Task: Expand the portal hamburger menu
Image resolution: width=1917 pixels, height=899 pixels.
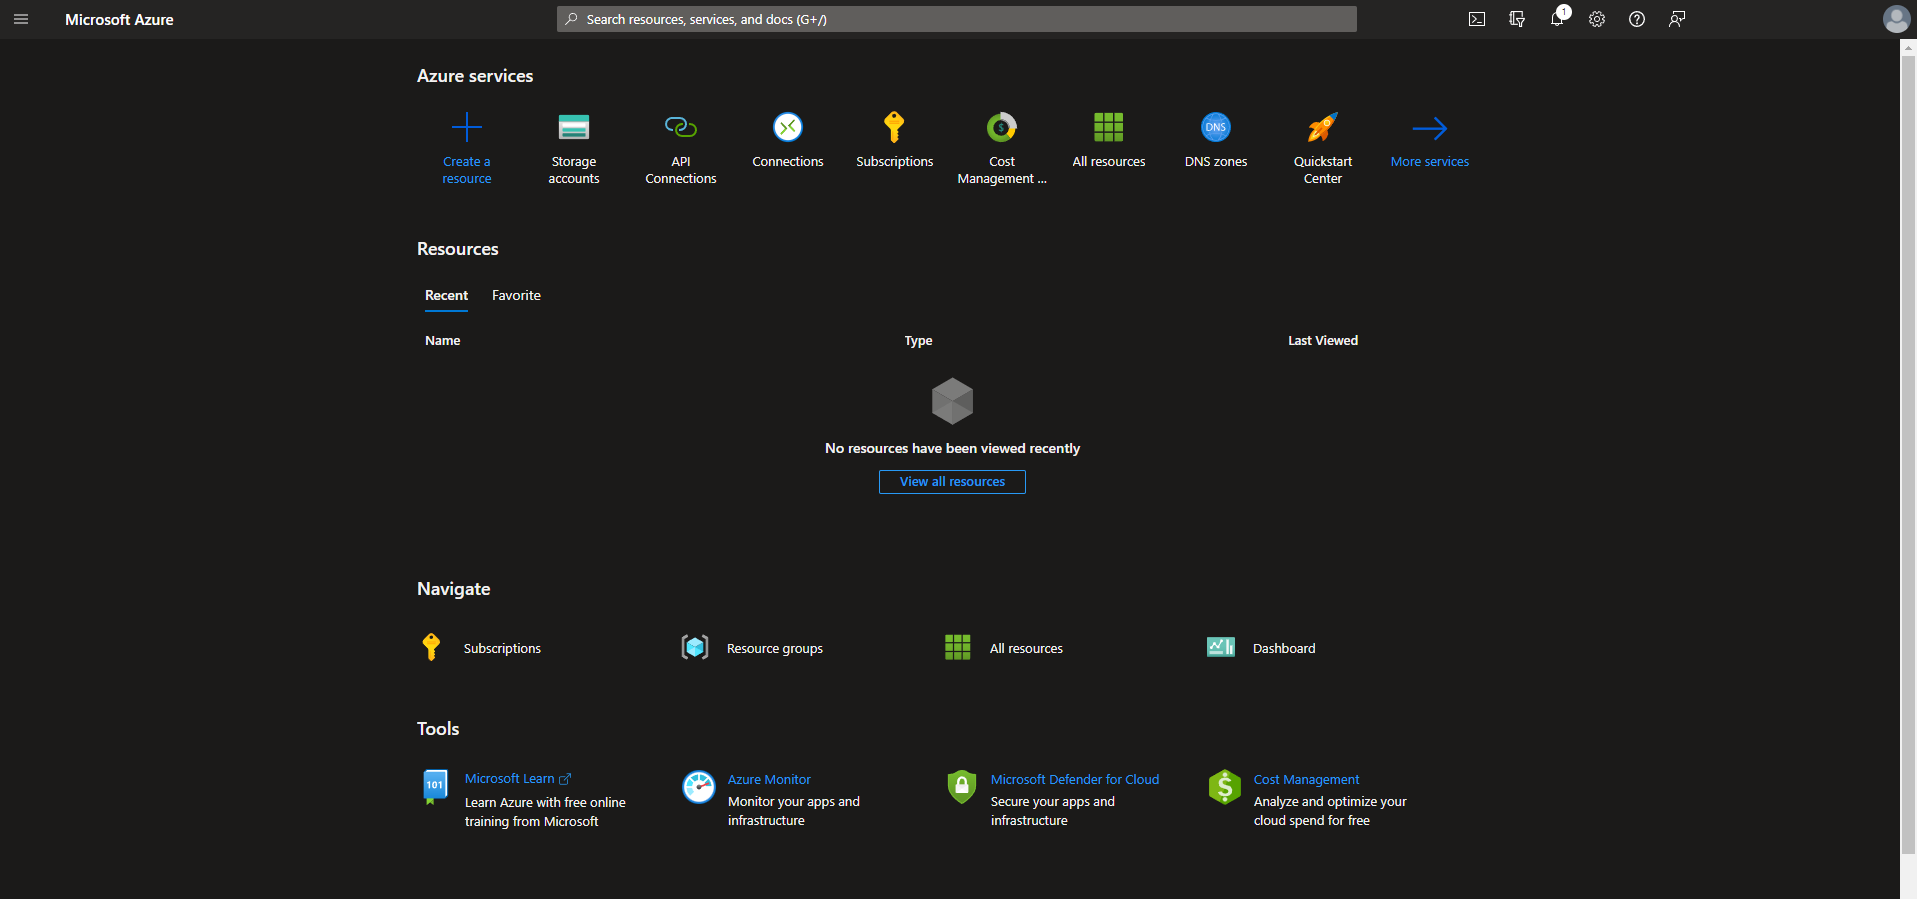Action: pyautogui.click(x=21, y=19)
